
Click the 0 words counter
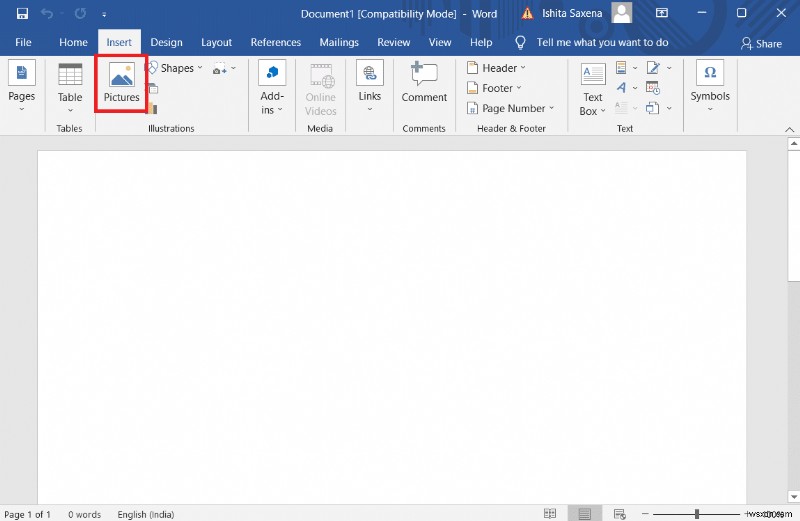[85, 514]
